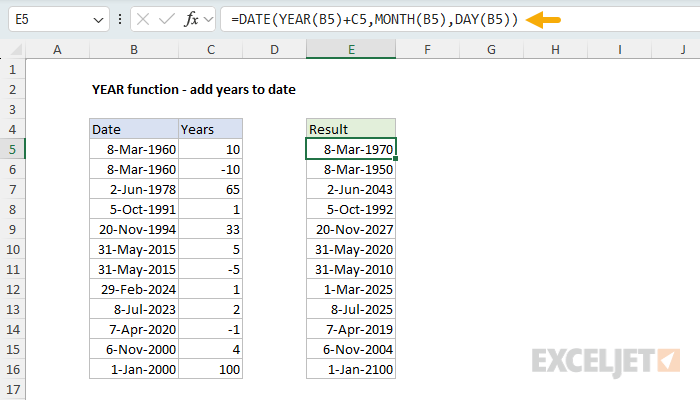700x400 pixels.
Task: Select column H header
Action: click(x=555, y=50)
